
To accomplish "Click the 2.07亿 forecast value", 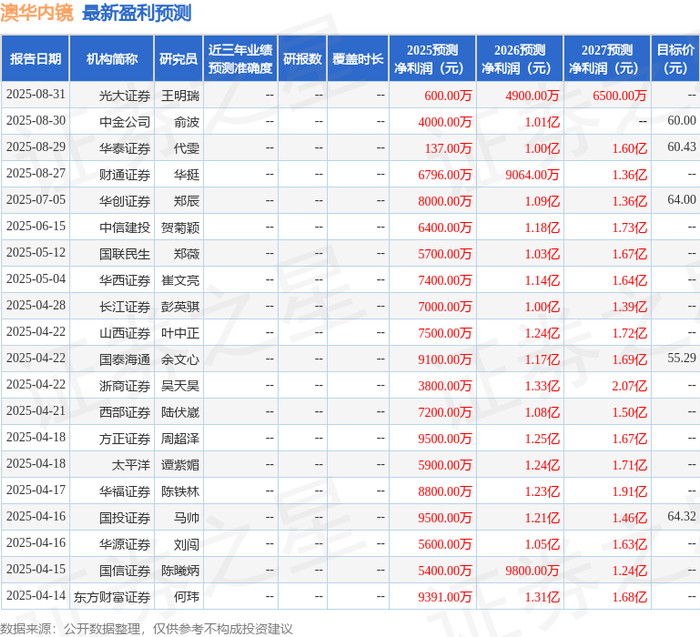I will click(629, 386).
